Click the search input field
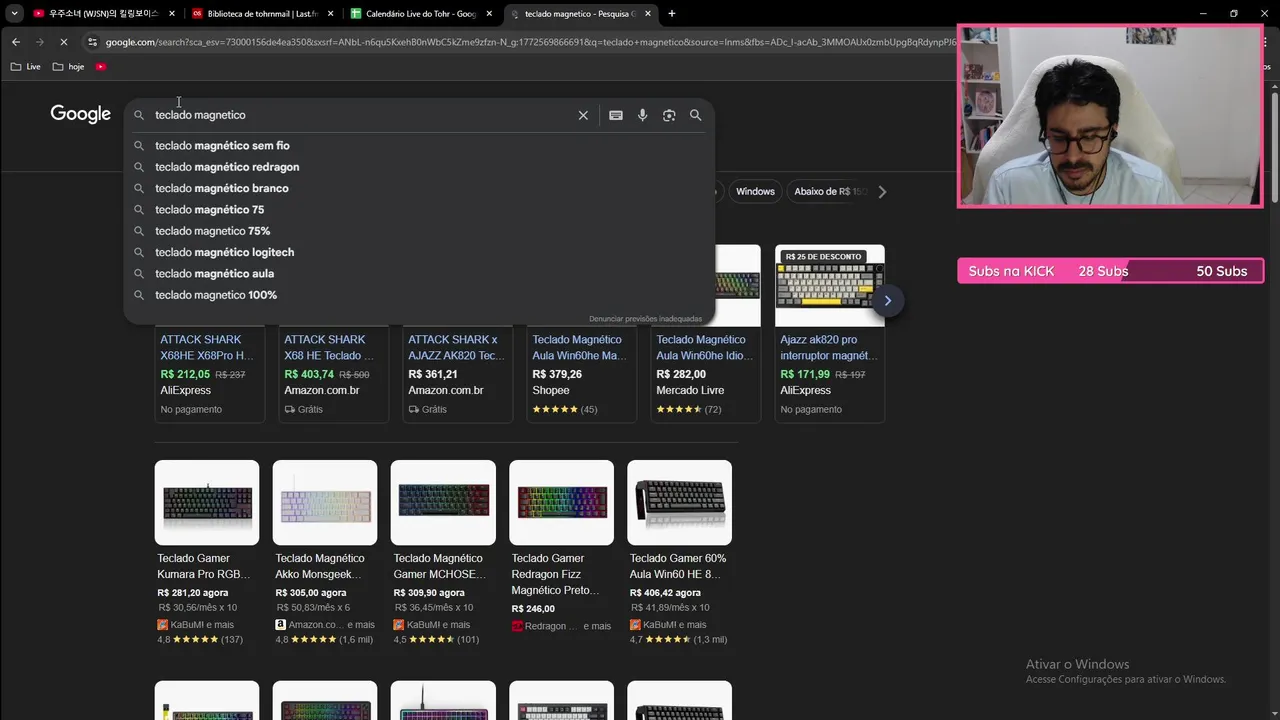This screenshot has height=720, width=1280. coord(360,115)
